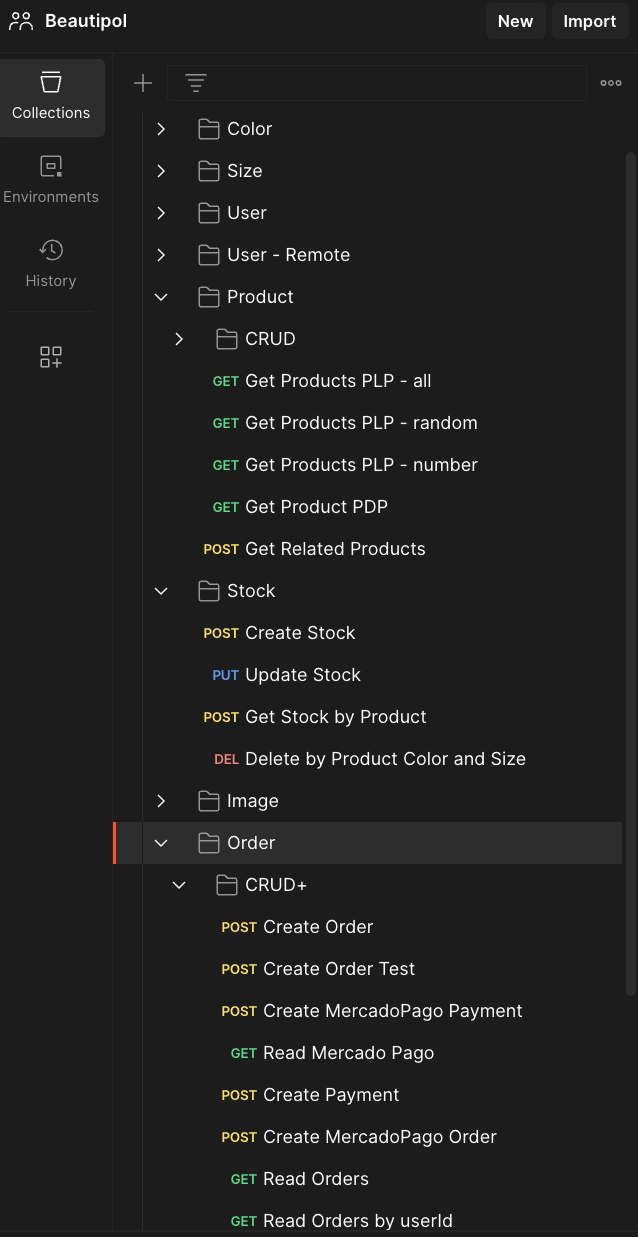The height and width of the screenshot is (1237, 638).
Task: Open the Get Product PDP request
Action: [316, 507]
